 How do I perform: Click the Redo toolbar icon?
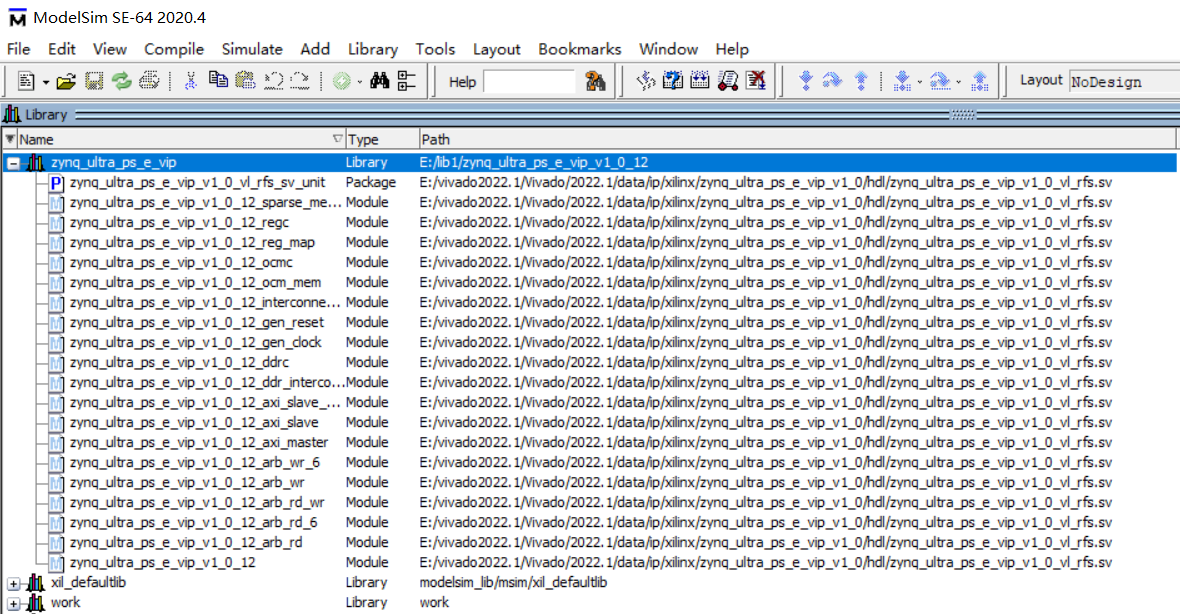pyautogui.click(x=300, y=81)
